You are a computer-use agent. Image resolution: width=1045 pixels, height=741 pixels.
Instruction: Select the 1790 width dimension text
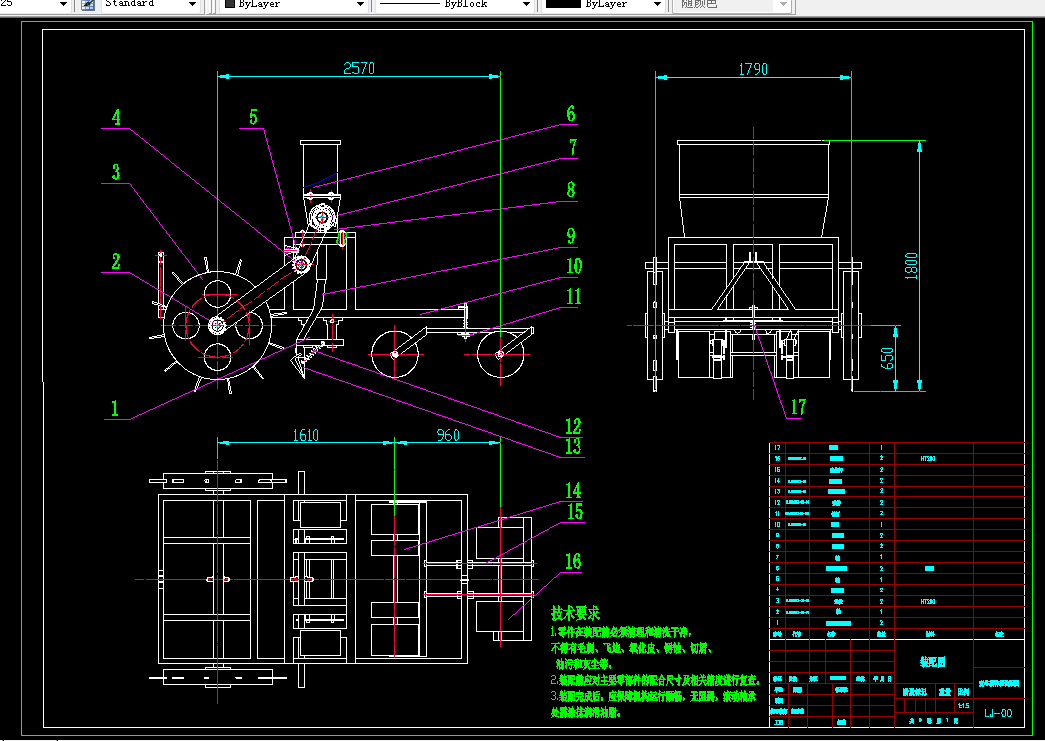753,69
